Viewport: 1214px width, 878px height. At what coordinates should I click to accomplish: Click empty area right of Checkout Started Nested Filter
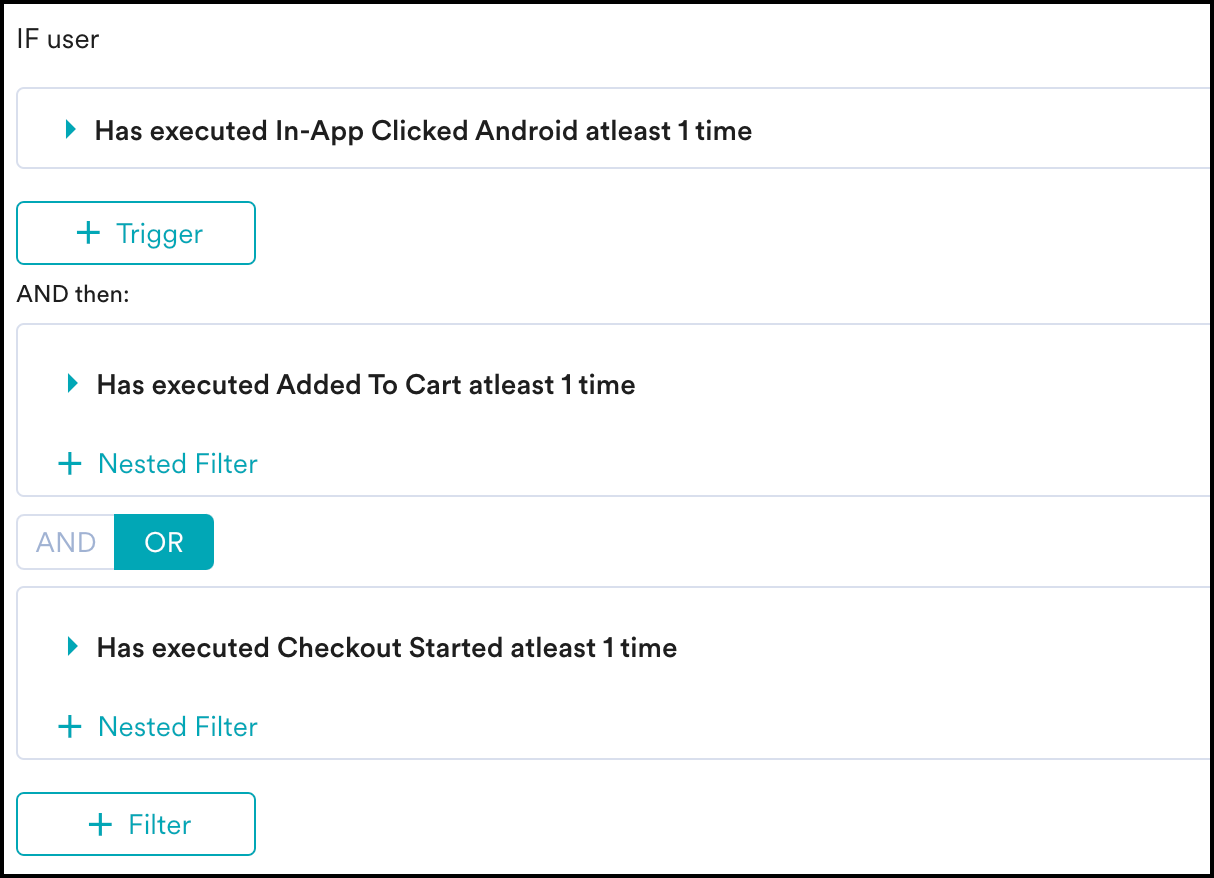pos(700,727)
